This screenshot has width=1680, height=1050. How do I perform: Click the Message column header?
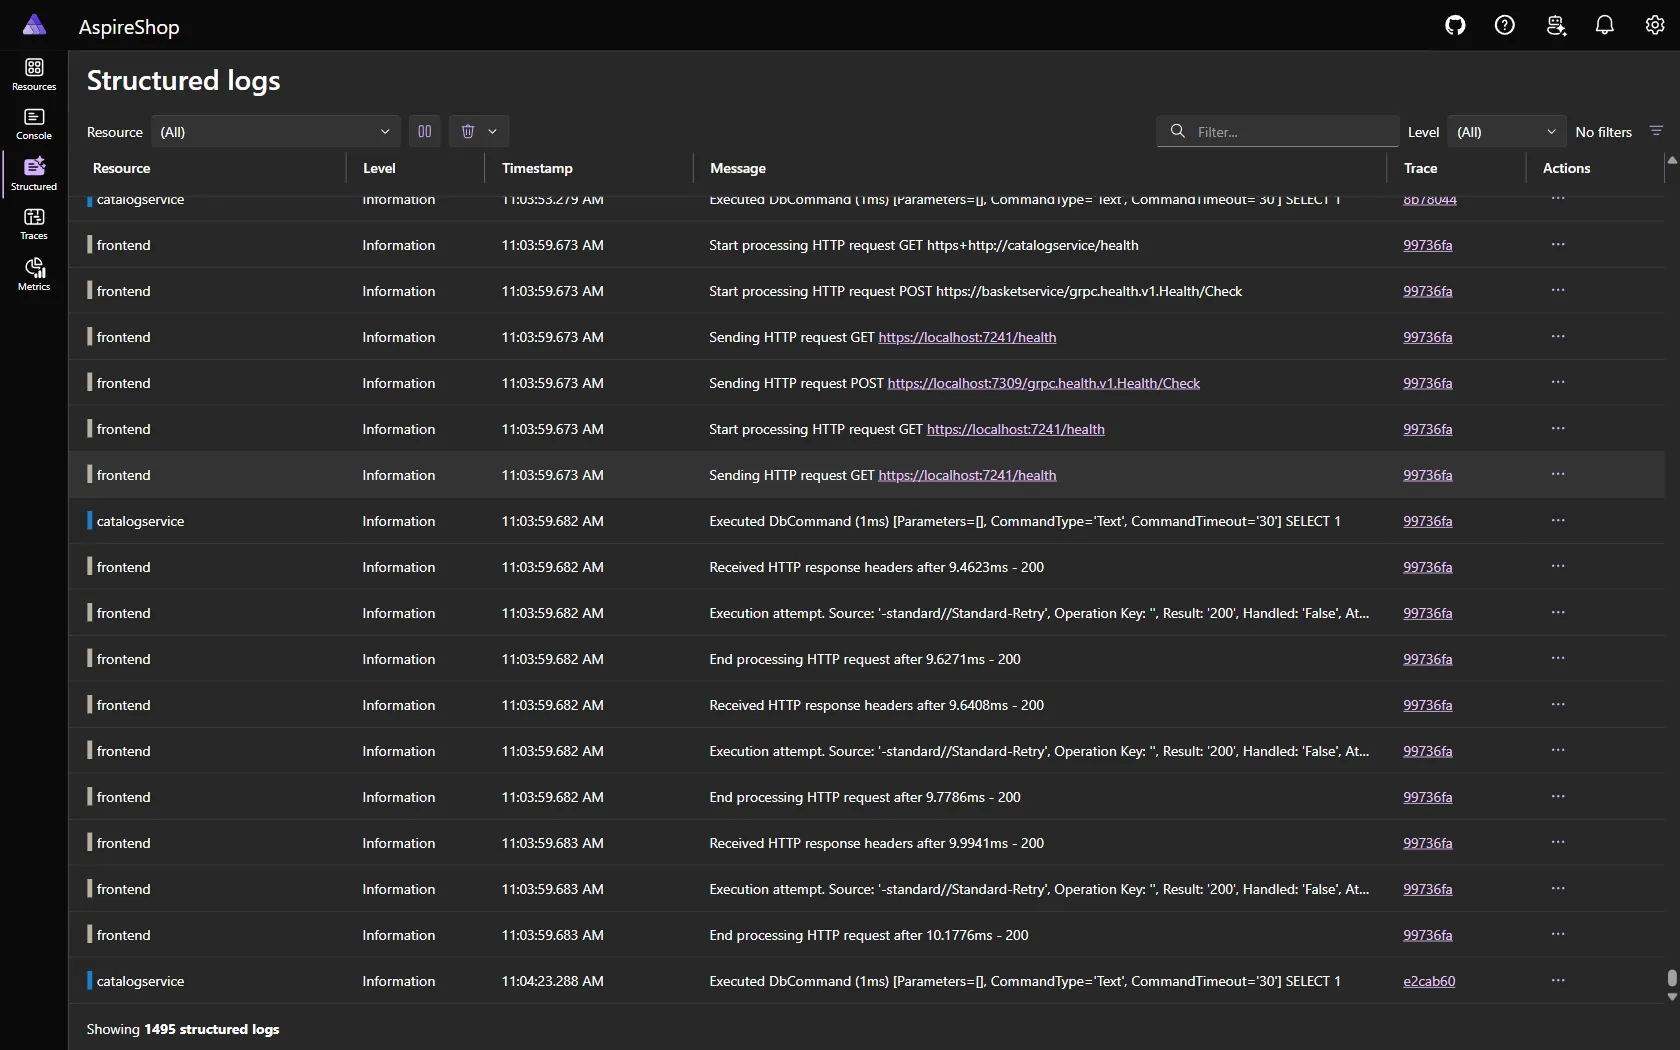tap(738, 168)
